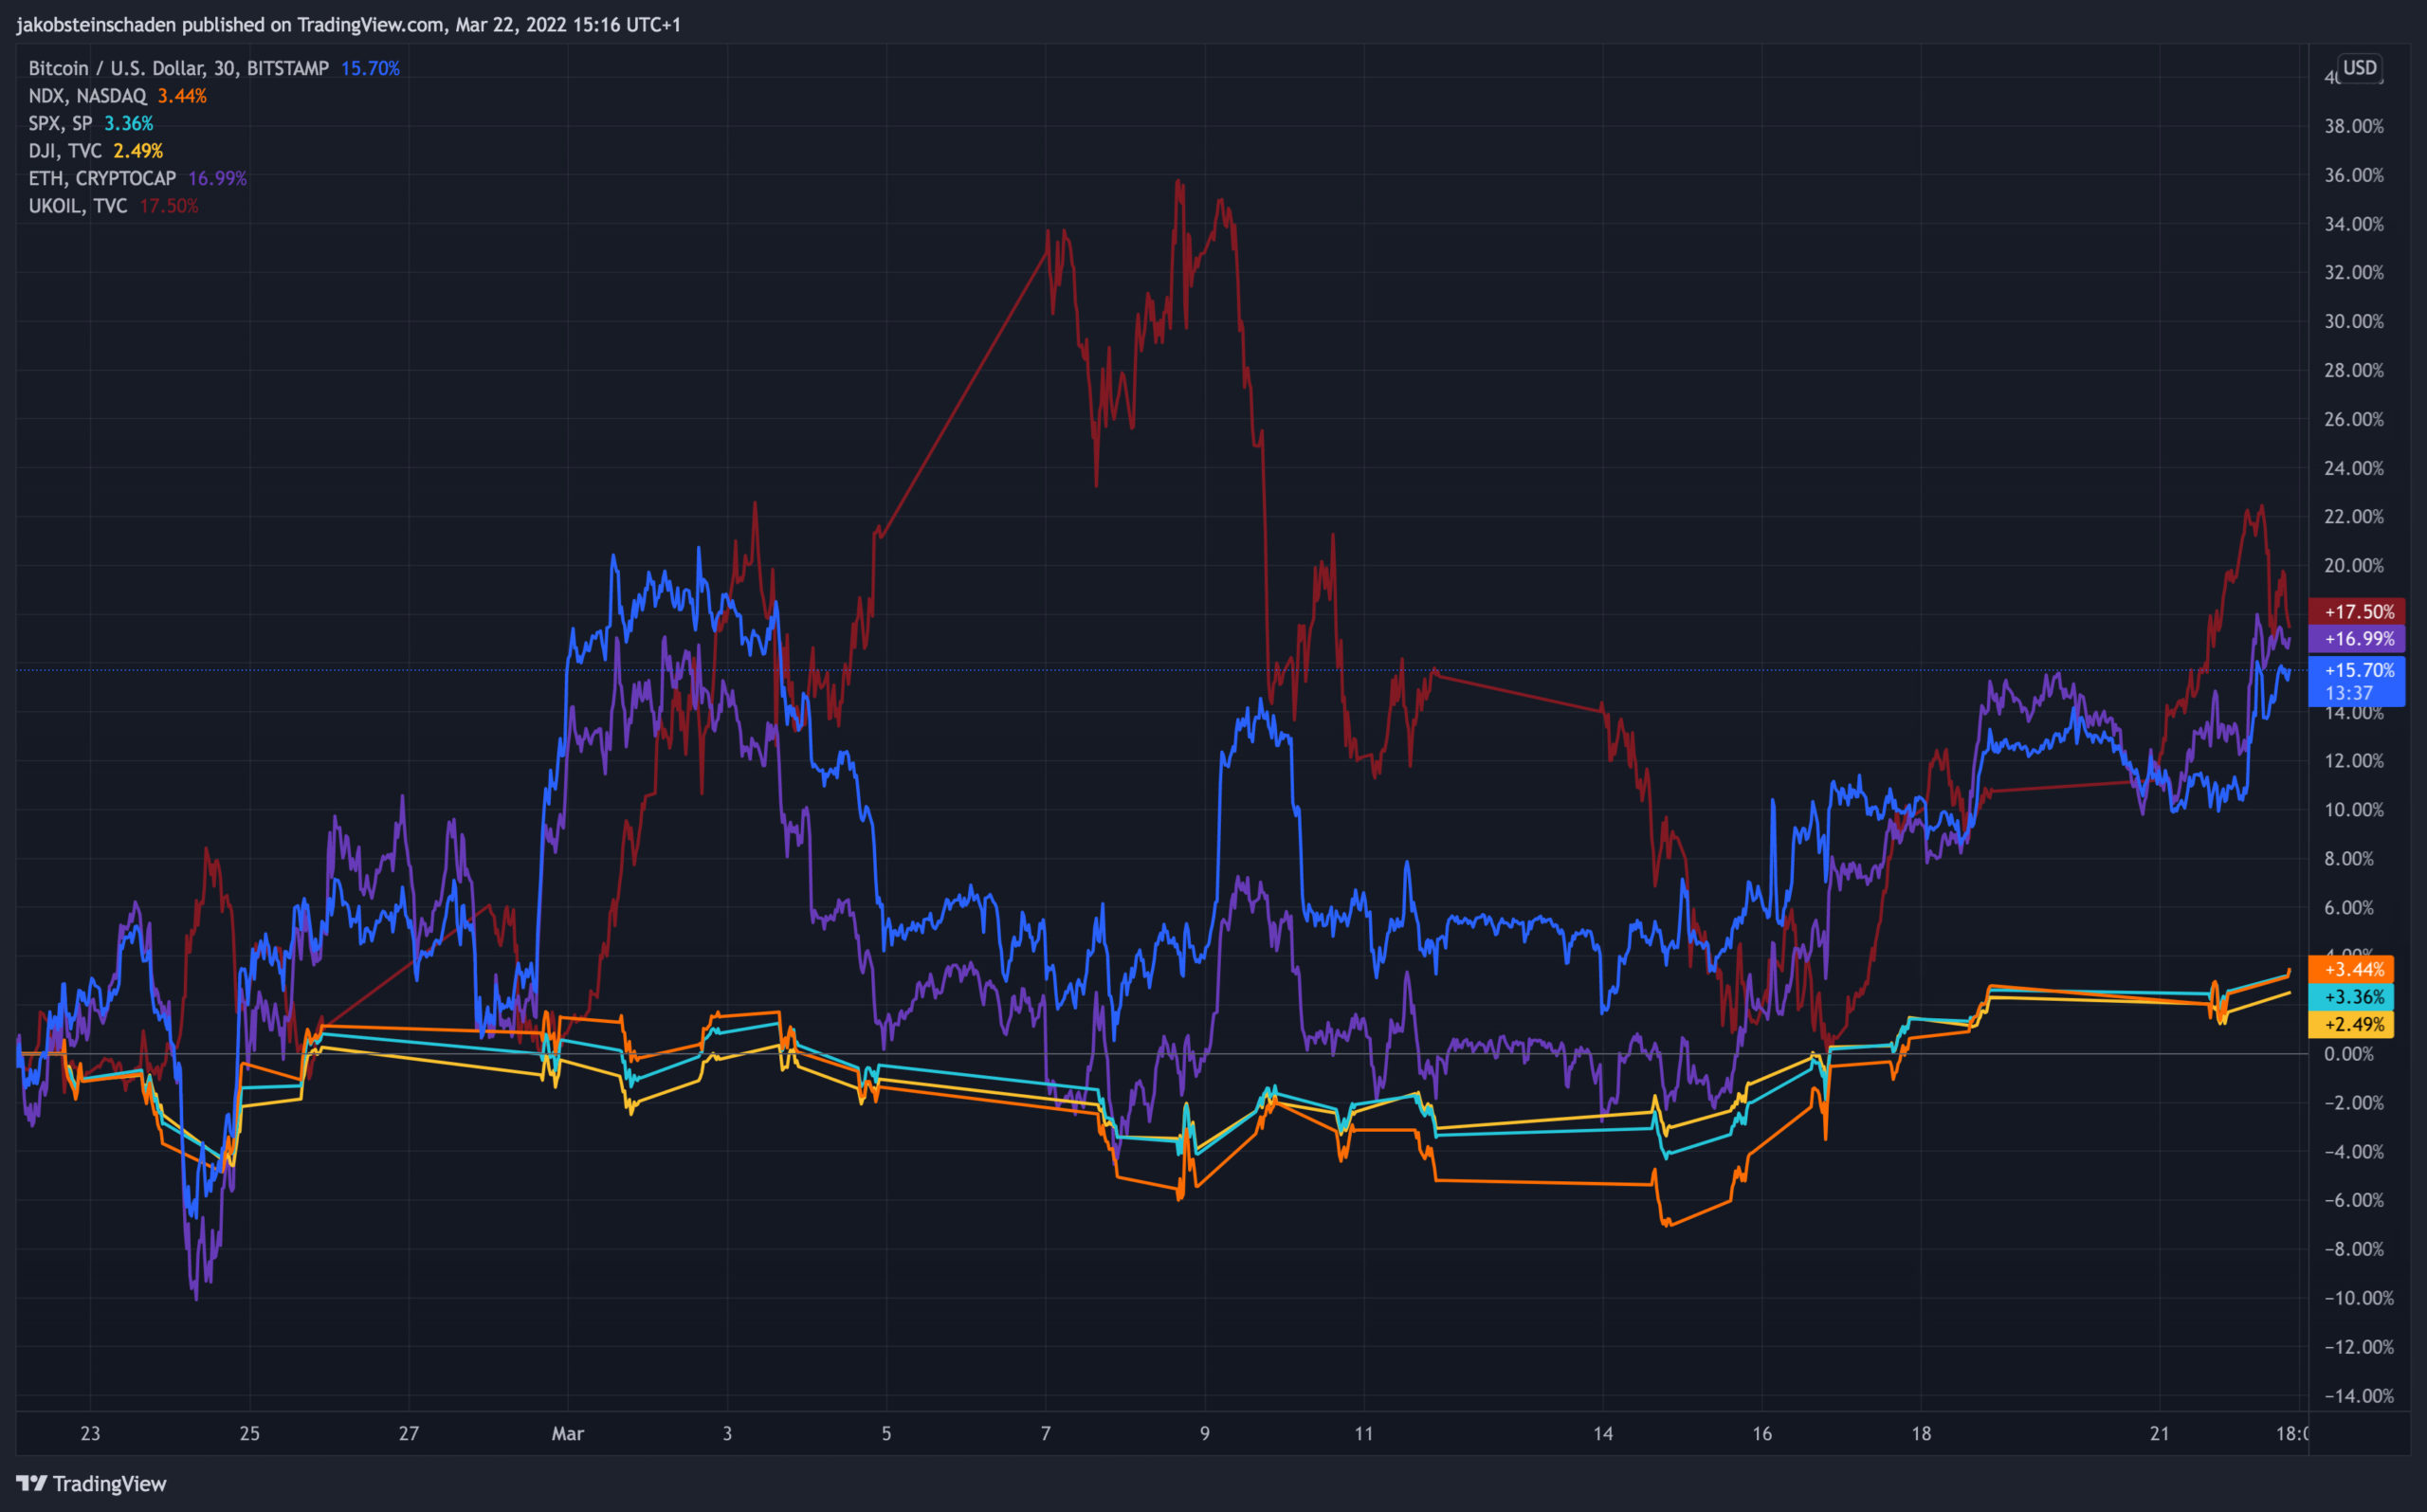Image resolution: width=2427 pixels, height=1512 pixels.
Task: Click the 11 date on time axis
Action: [1364, 1433]
